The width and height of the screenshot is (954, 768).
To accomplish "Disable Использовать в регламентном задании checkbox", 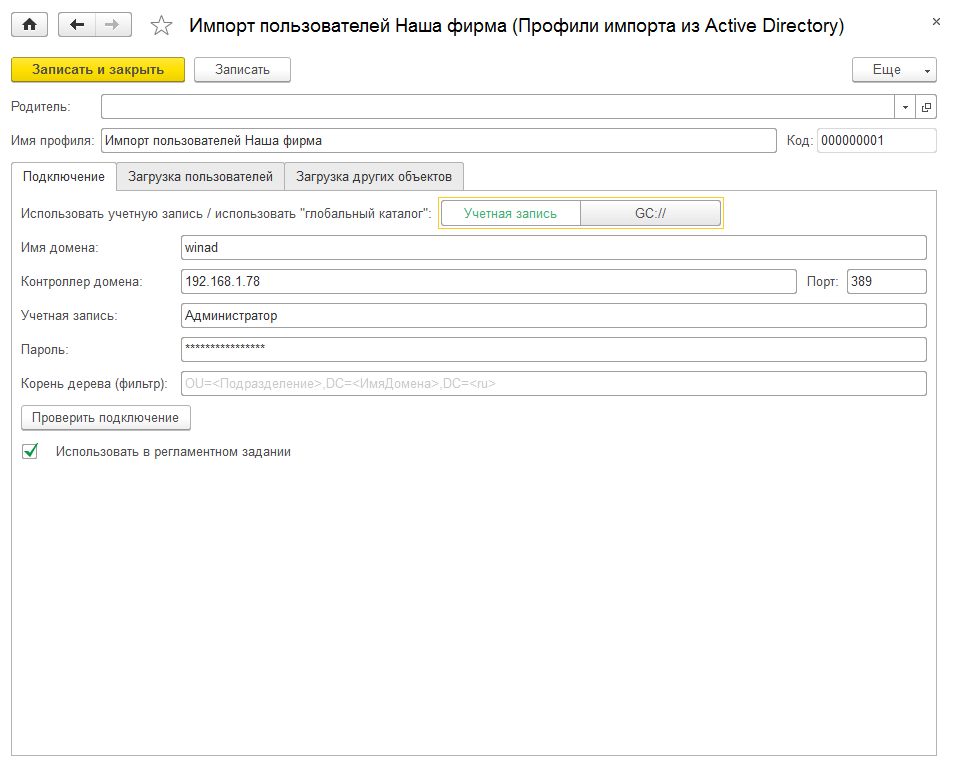I will point(30,451).
